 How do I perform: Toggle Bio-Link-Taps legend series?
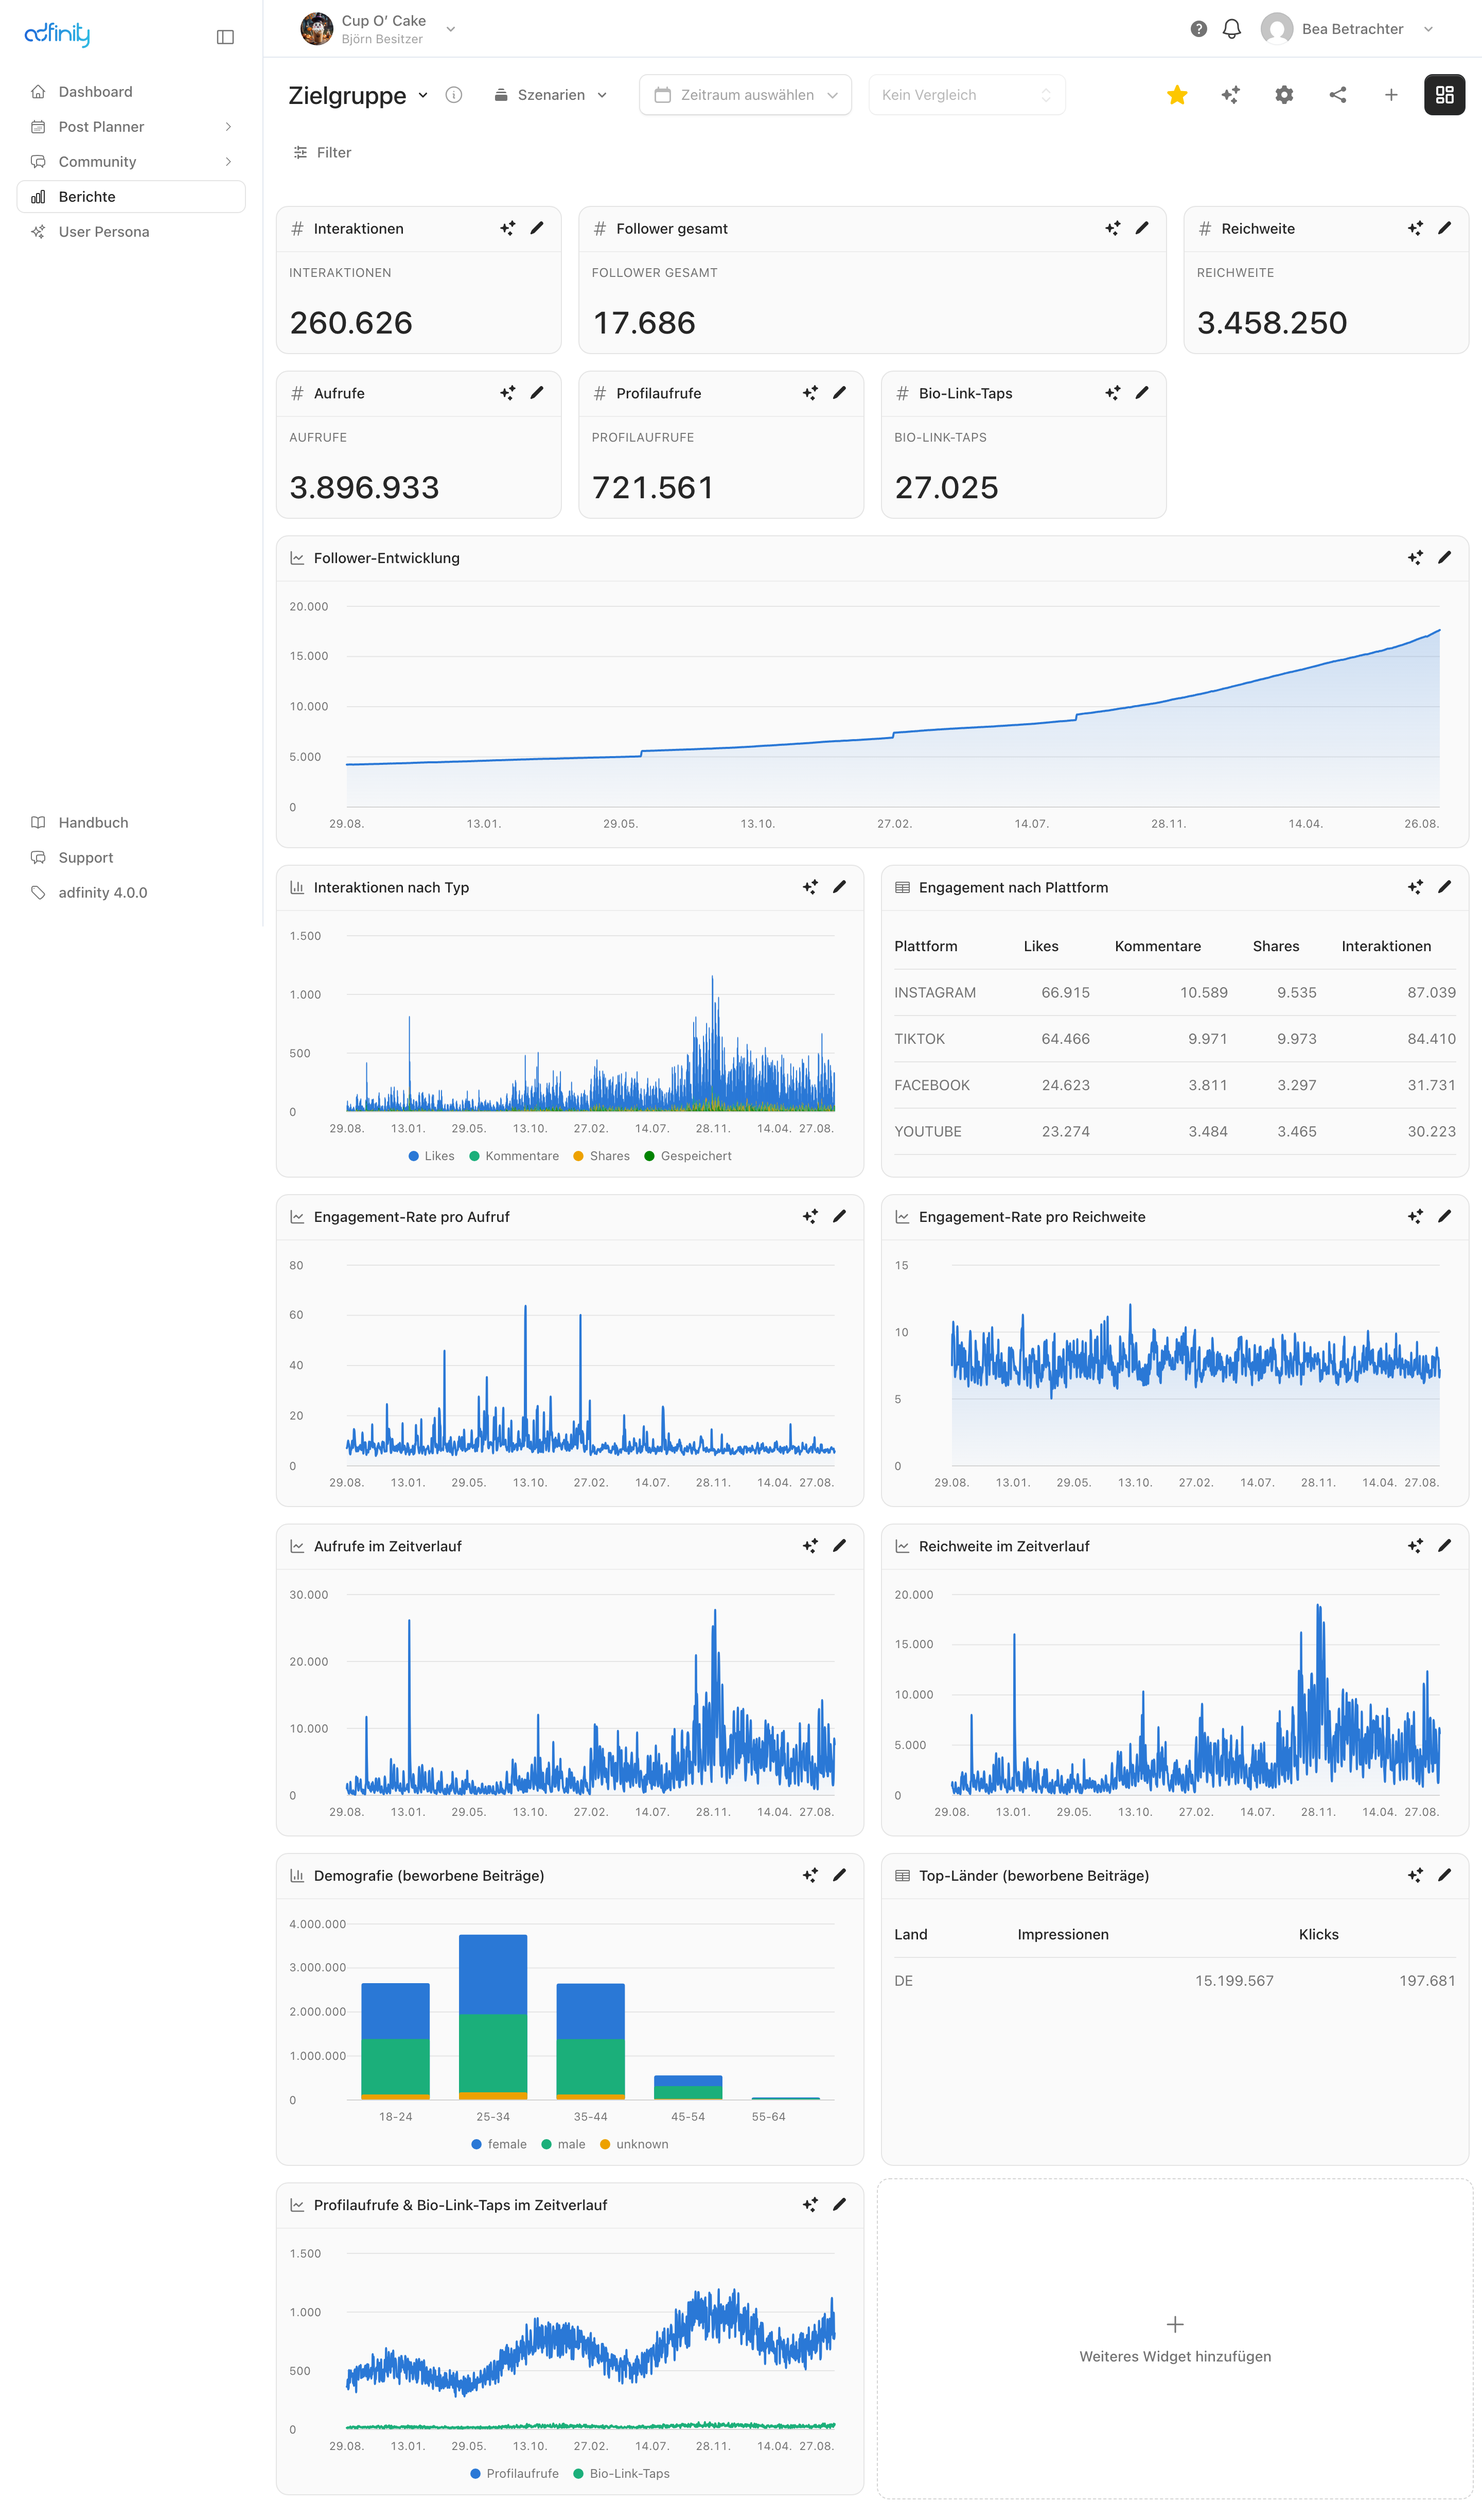click(621, 2473)
